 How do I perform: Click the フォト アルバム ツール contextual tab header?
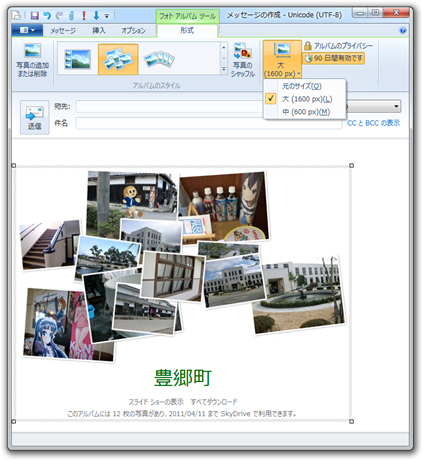coord(187,16)
